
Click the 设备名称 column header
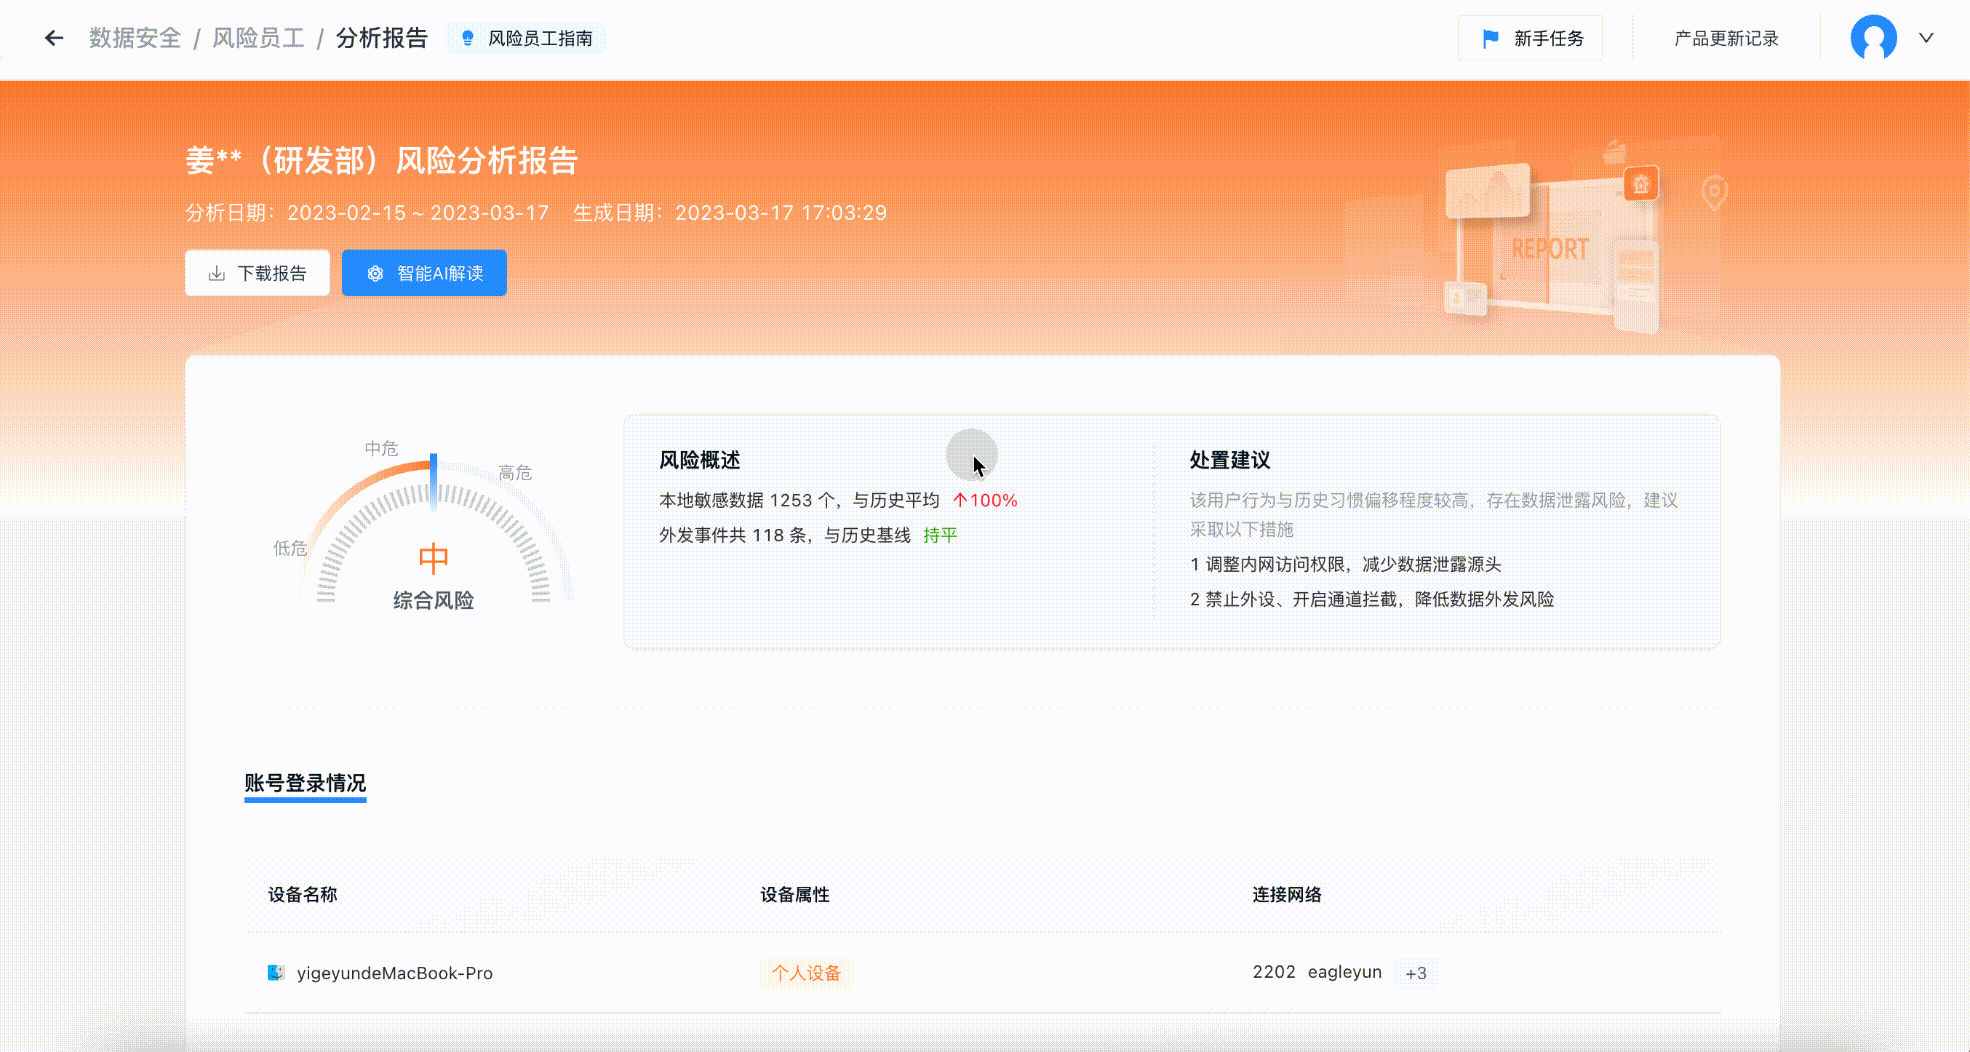click(302, 895)
